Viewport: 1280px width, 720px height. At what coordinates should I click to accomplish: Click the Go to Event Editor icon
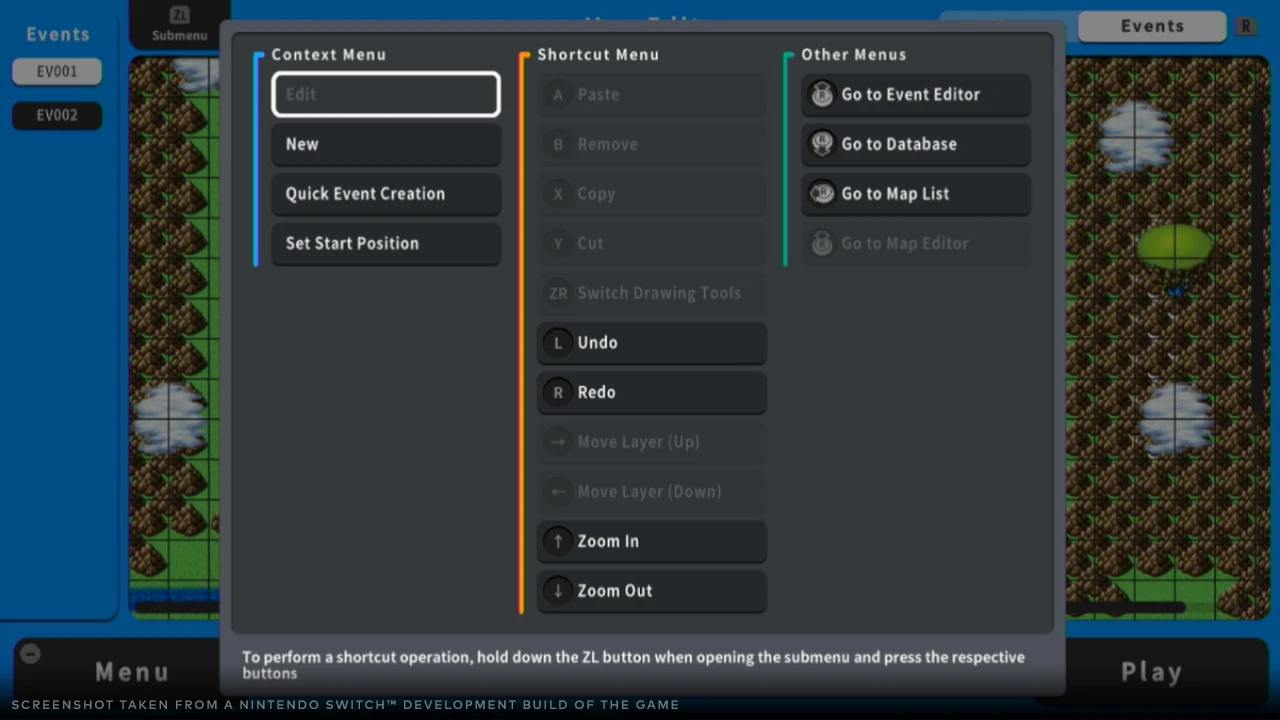tap(822, 94)
